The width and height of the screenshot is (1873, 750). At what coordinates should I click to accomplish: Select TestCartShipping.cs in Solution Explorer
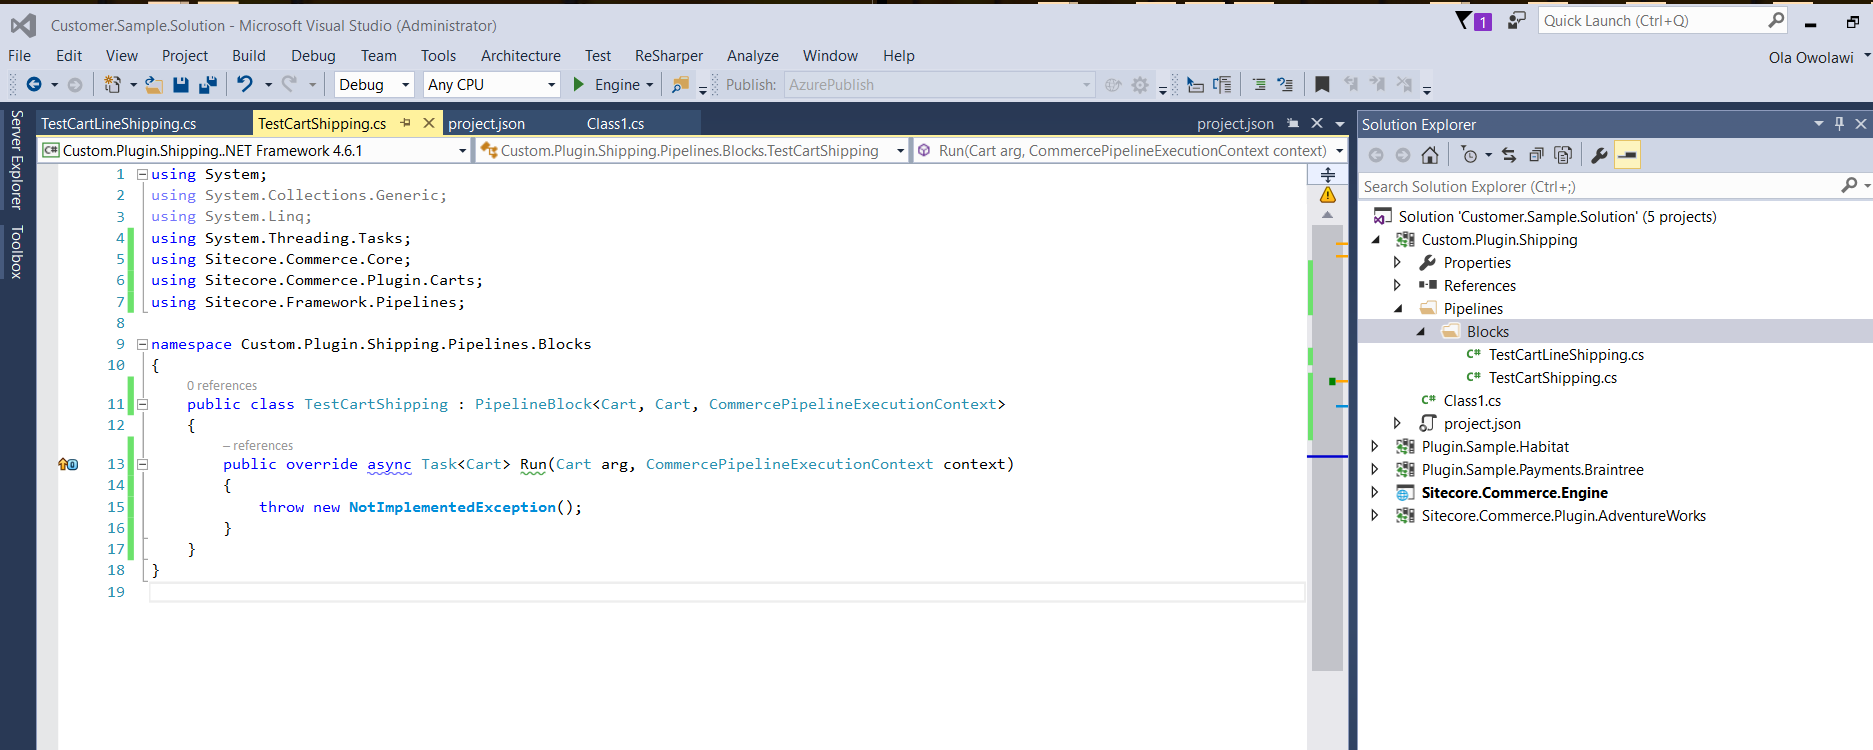point(1553,378)
